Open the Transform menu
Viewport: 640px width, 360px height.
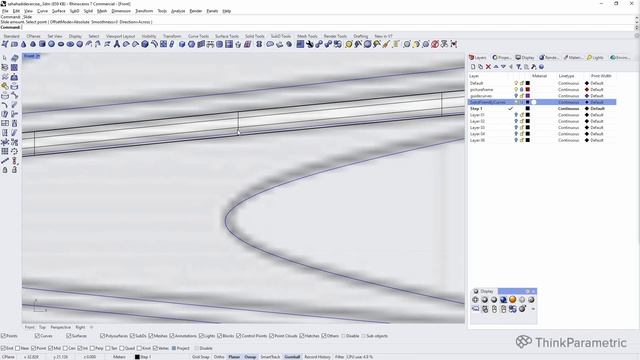coord(144,11)
